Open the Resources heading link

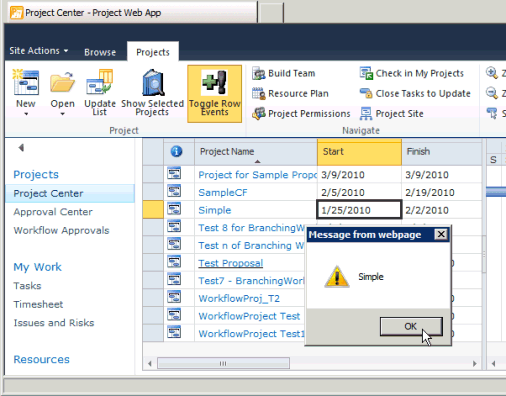(x=41, y=359)
